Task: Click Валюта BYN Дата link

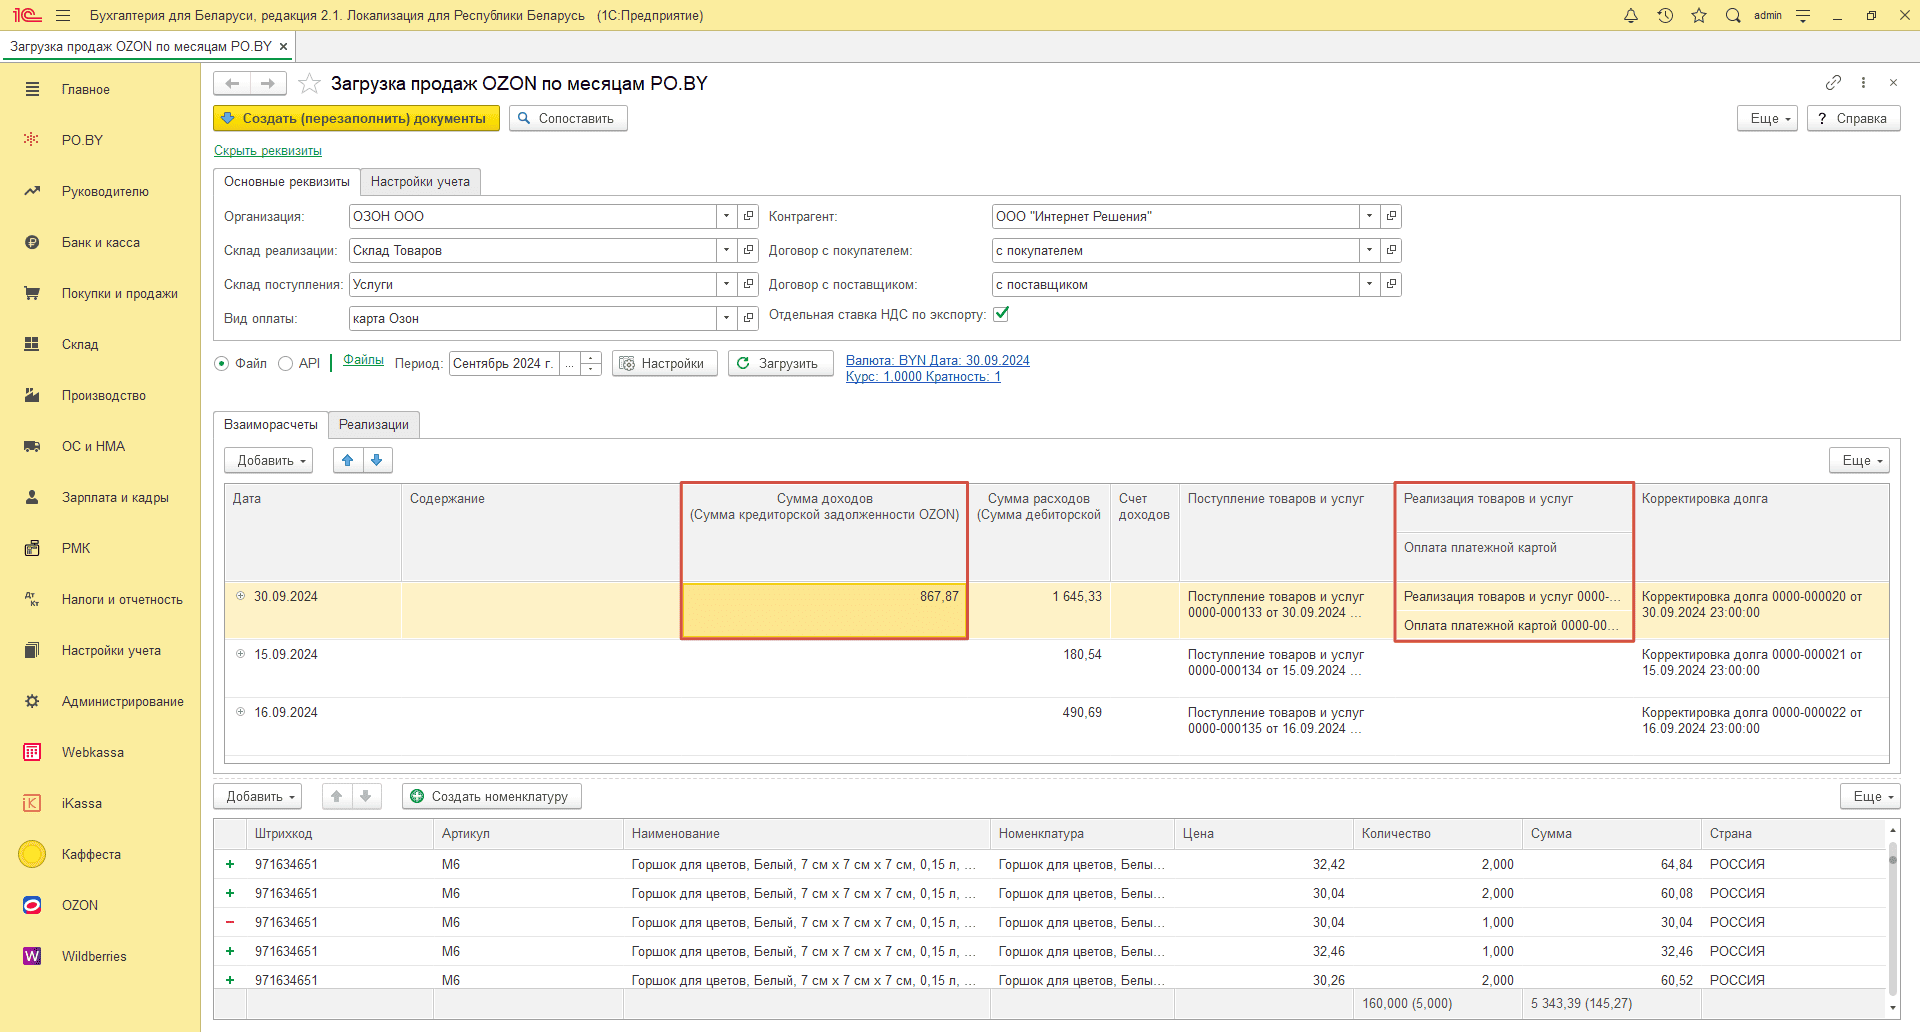Action: pyautogui.click(x=937, y=360)
